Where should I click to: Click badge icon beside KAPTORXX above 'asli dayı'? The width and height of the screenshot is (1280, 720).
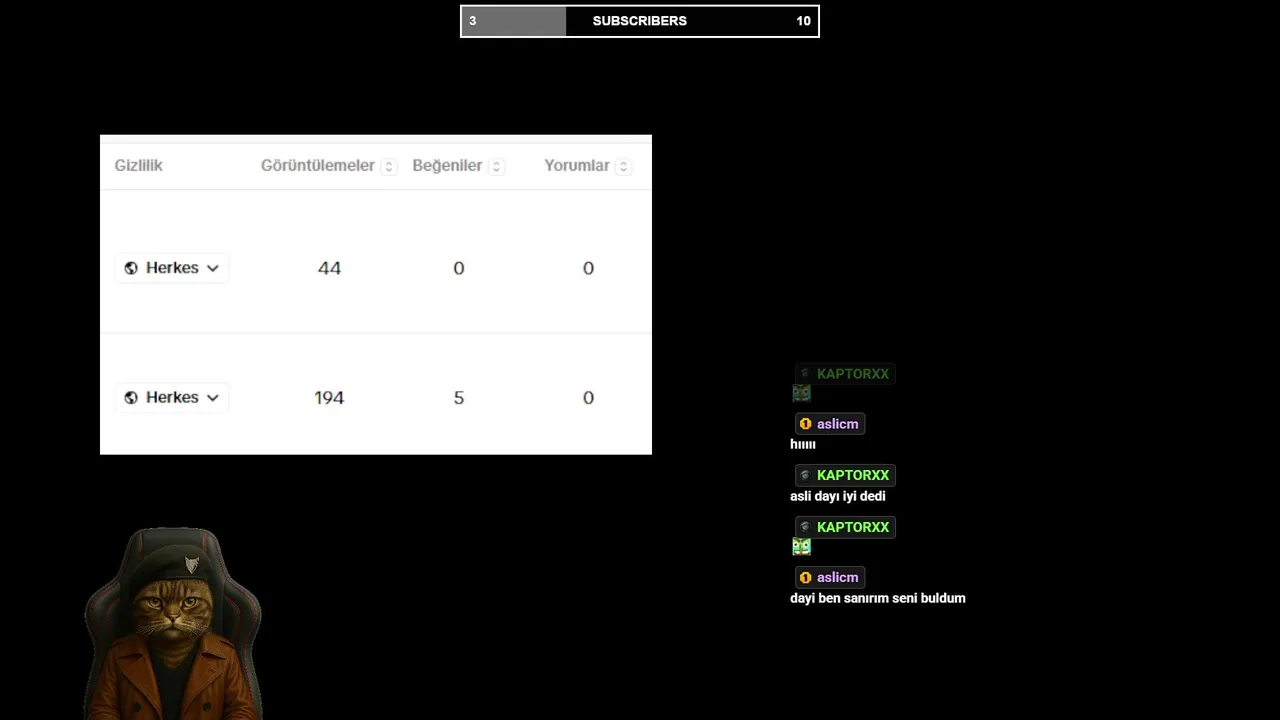(x=805, y=475)
